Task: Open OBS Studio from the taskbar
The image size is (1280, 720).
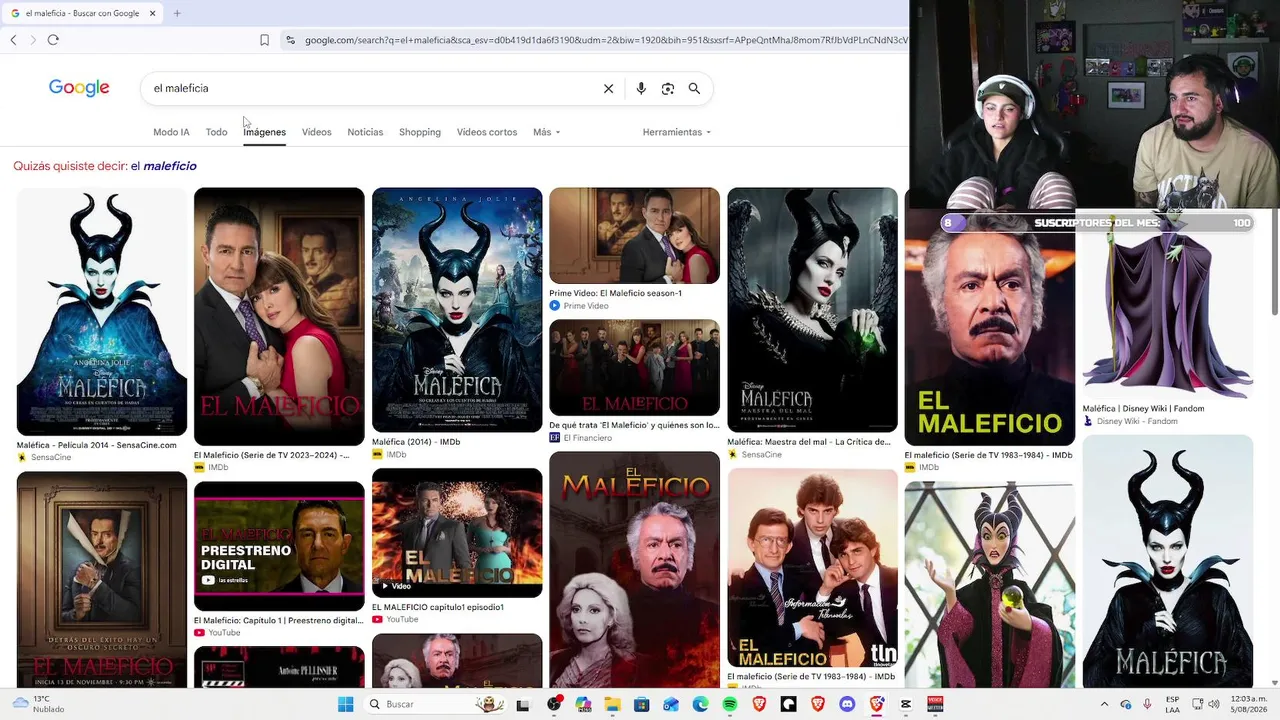Action: 554,704
